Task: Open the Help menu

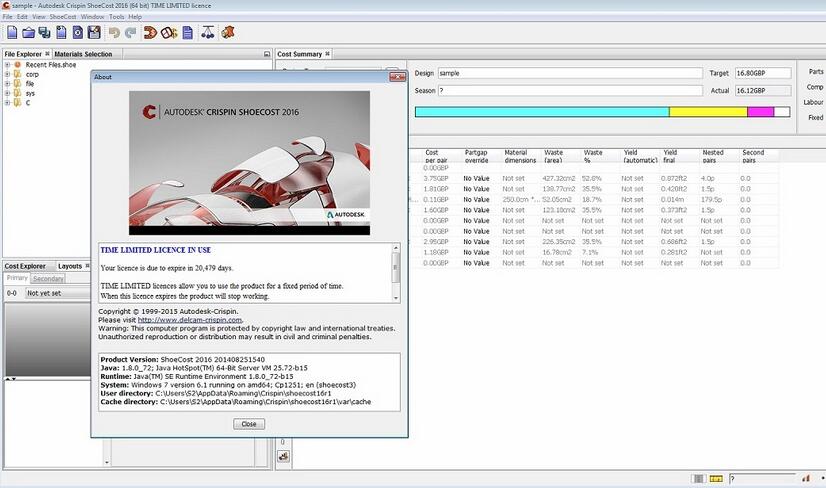Action: 135,17
